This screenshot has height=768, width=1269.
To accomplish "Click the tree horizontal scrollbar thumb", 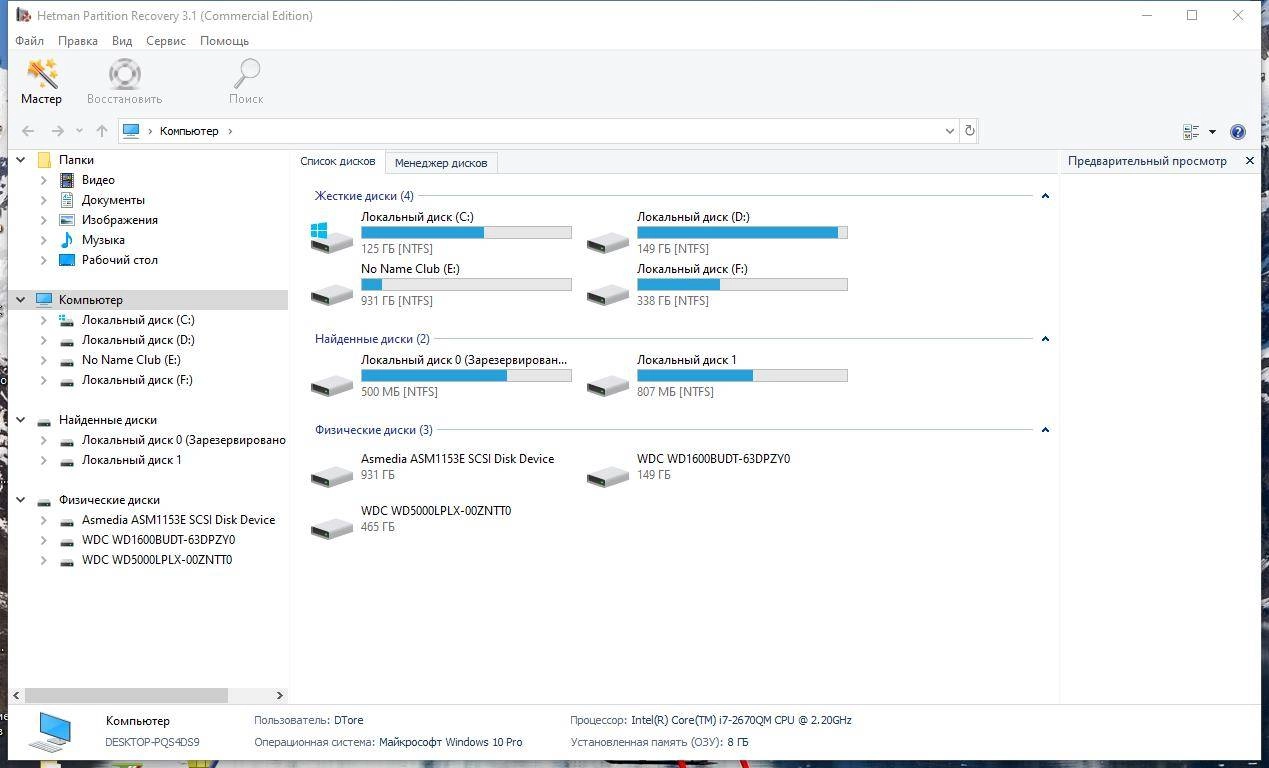I will [x=126, y=695].
